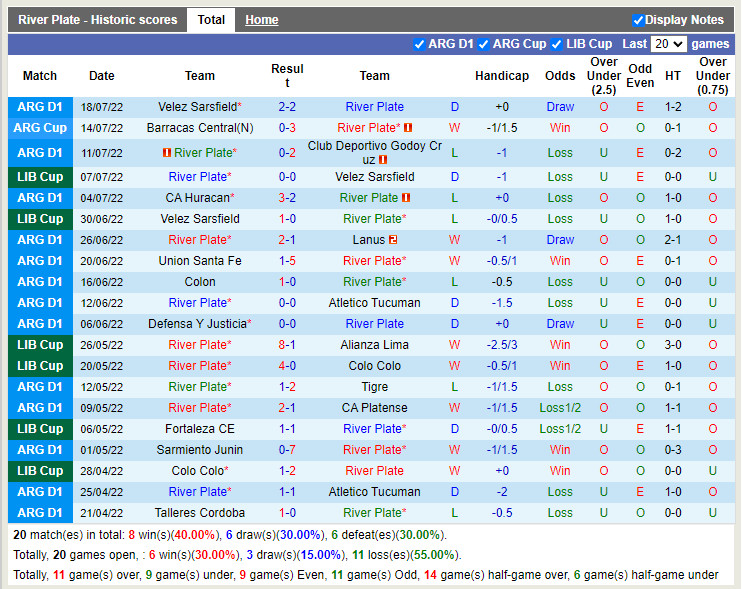Select the Total tab
Screen dimensions: 742x589
click(211, 20)
